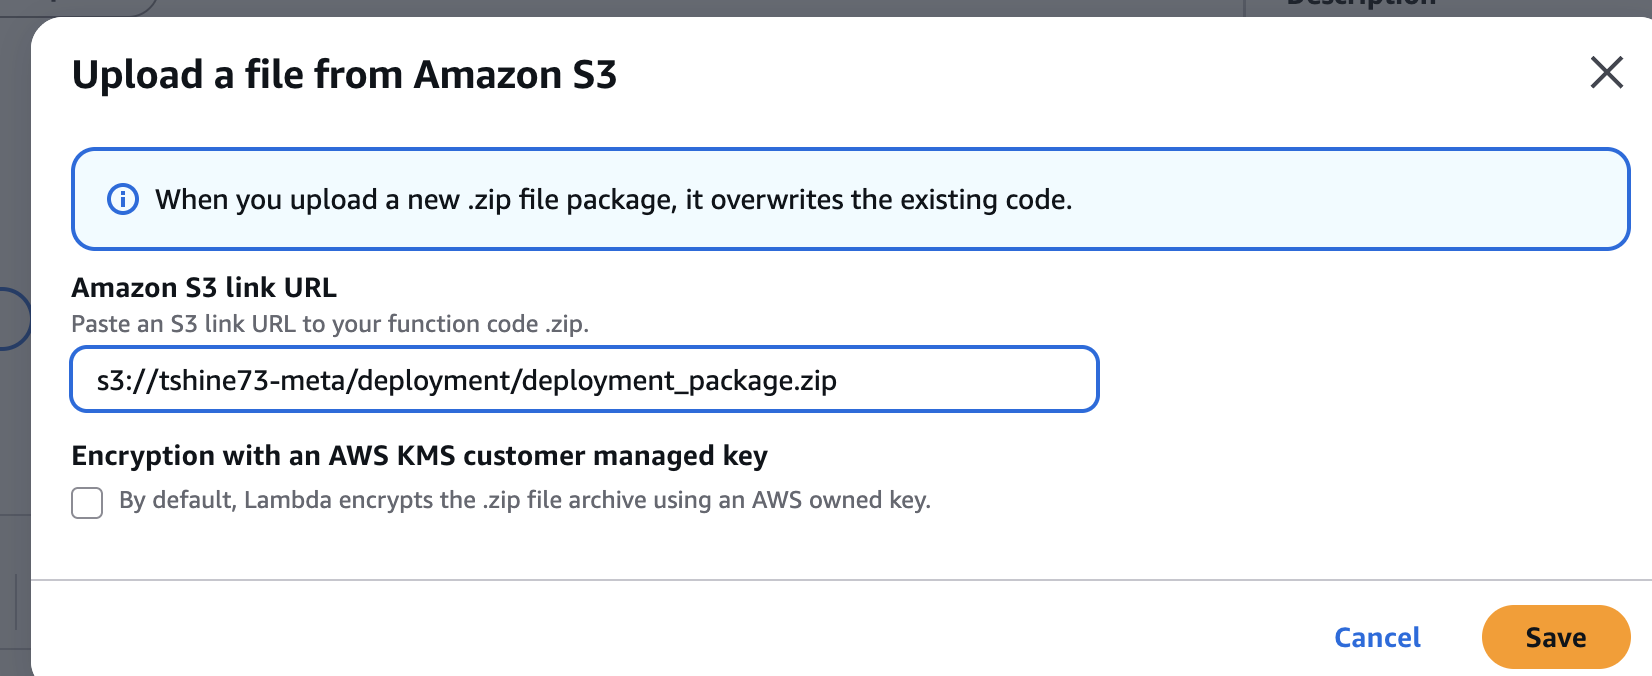Click the overwrite warning message text

[613, 200]
